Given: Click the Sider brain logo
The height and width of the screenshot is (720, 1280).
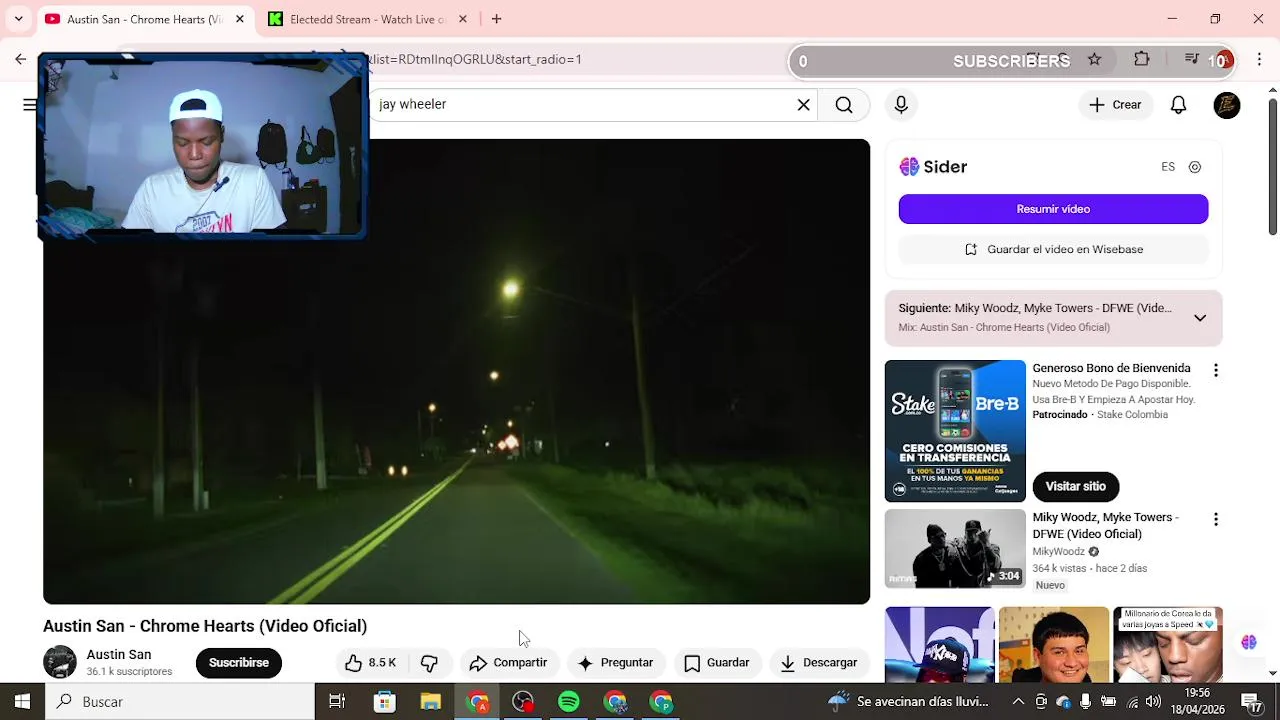Looking at the screenshot, I should [909, 167].
